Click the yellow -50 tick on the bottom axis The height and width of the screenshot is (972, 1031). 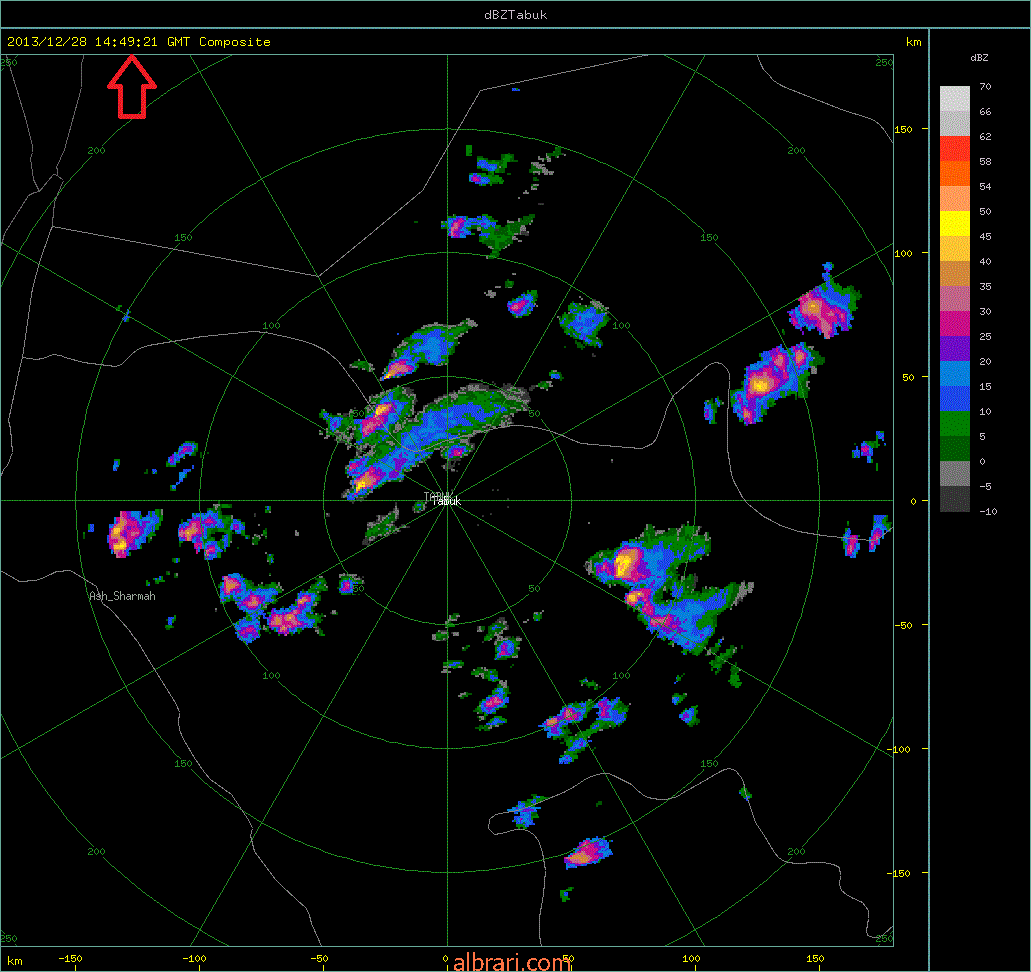coord(319,958)
